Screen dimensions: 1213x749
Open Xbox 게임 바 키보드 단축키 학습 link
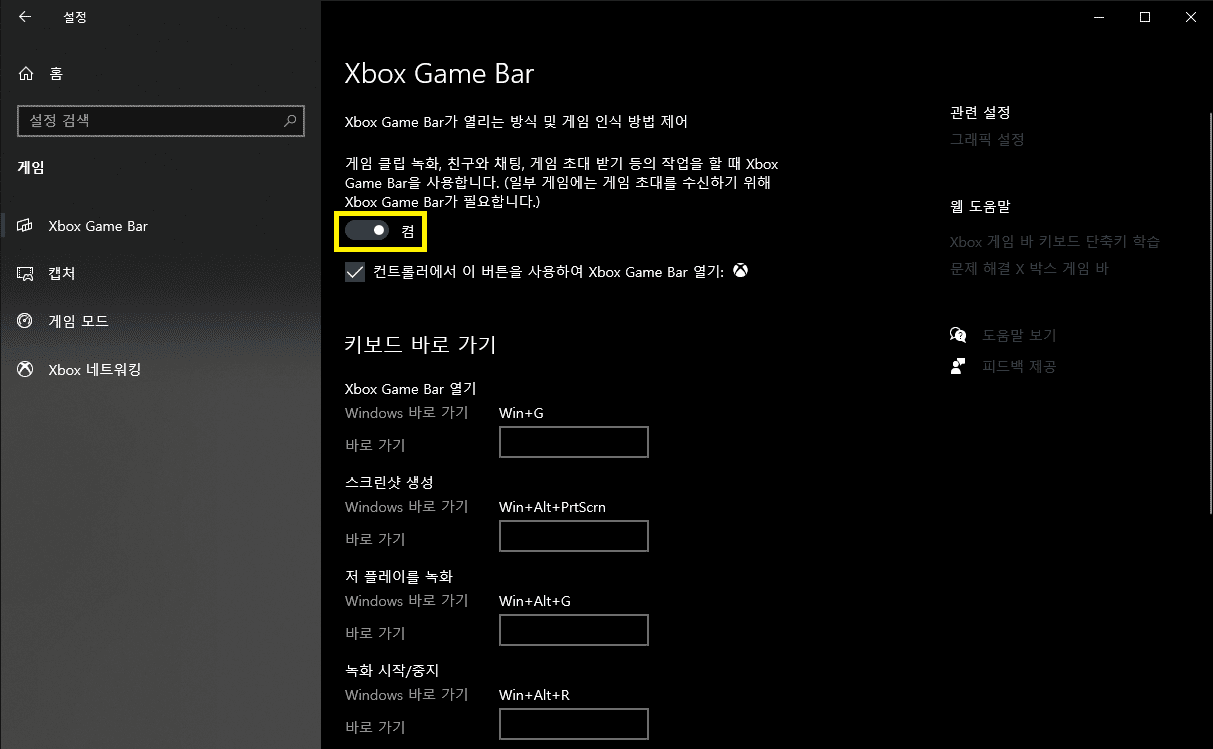tap(1054, 242)
